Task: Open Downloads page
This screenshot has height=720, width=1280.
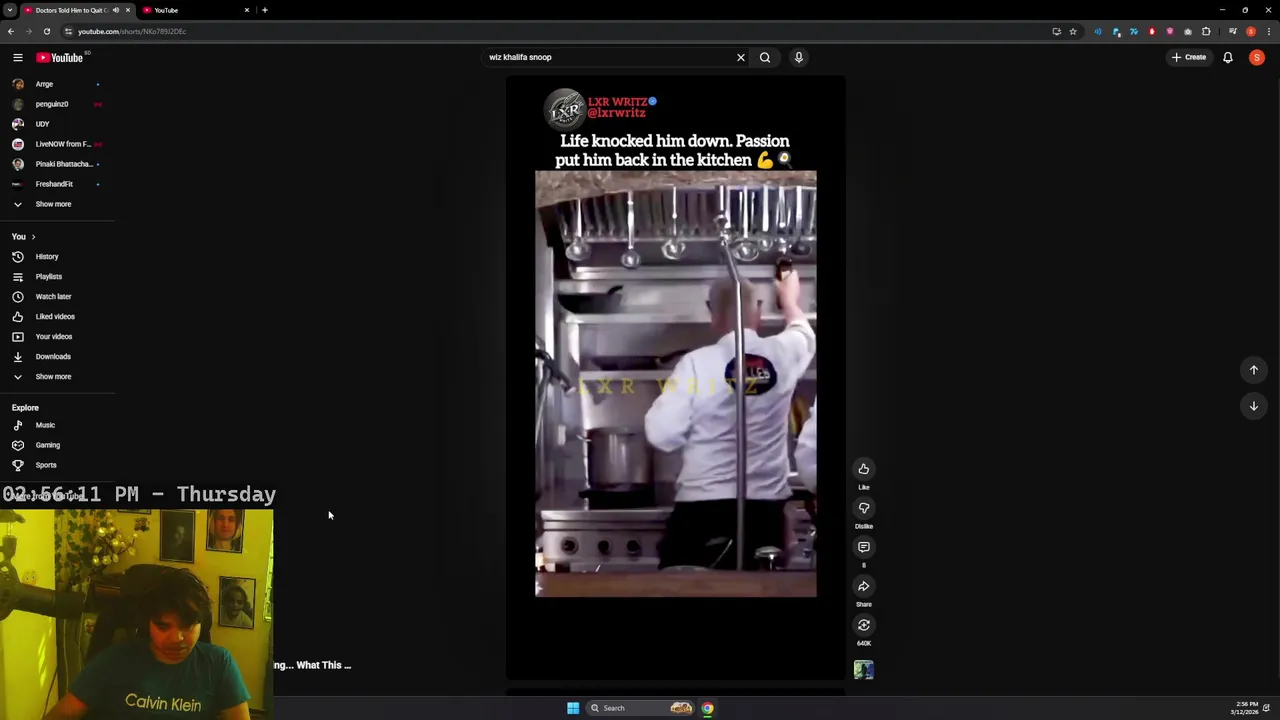Action: click(x=57, y=357)
